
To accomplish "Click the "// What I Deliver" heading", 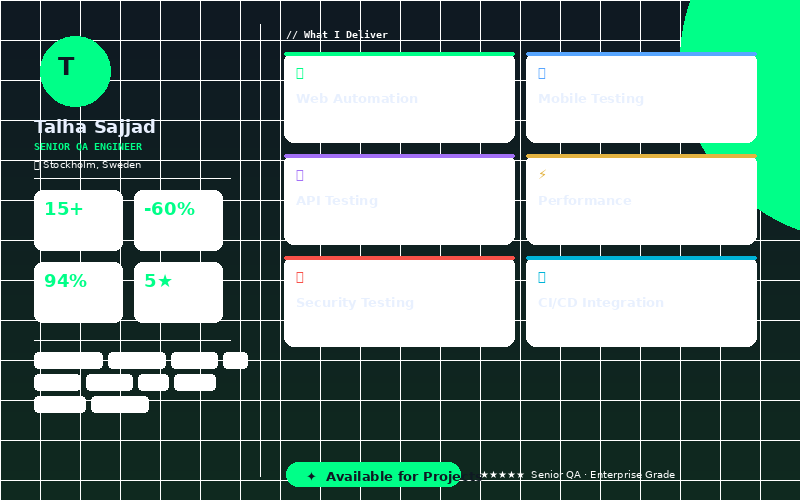I will coord(337,35).
